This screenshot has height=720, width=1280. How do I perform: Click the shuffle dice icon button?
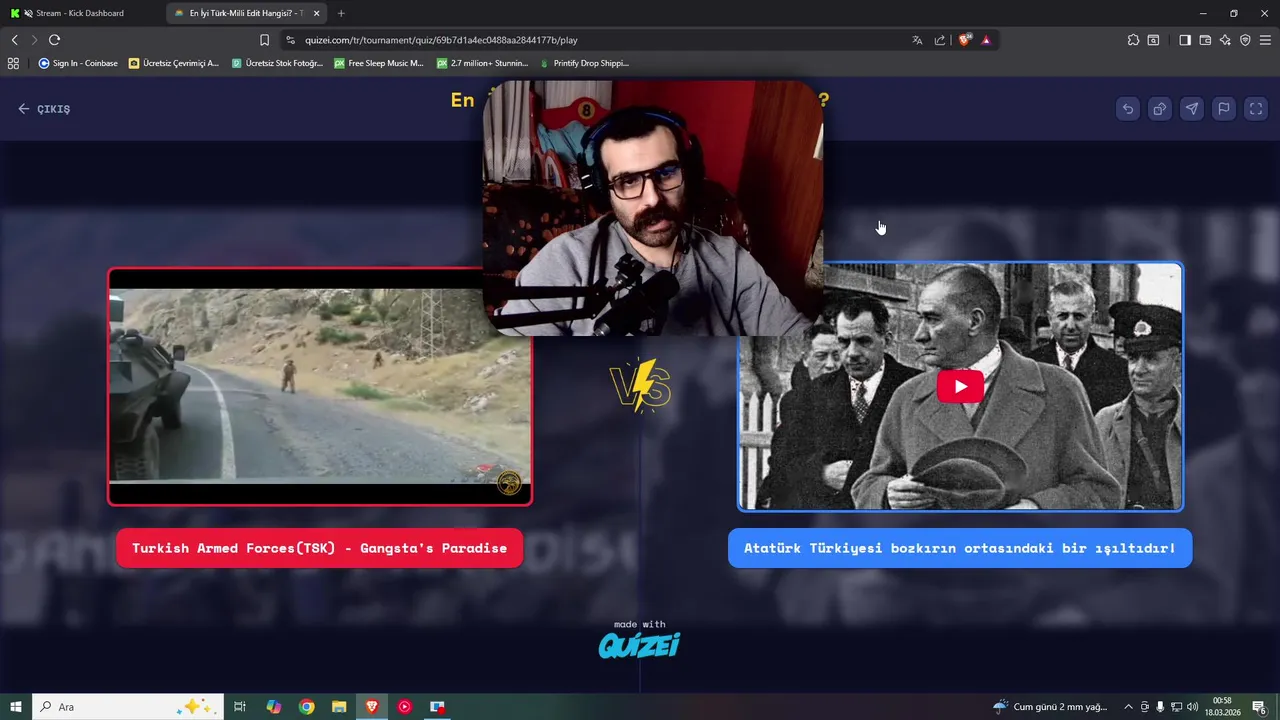coord(1160,109)
